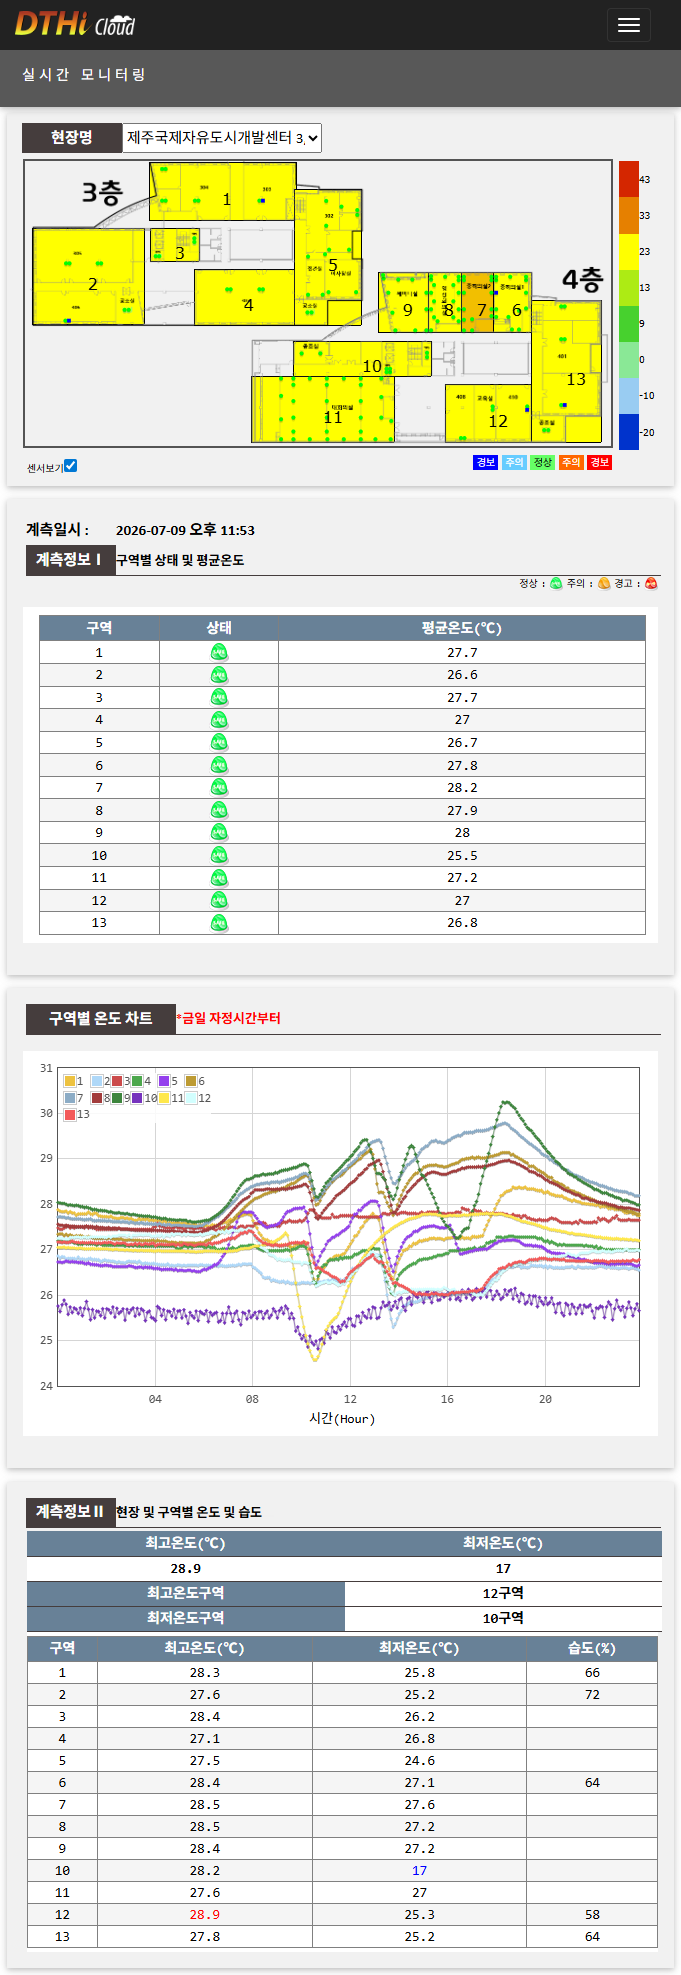The height and width of the screenshot is (1975, 681).
Task: Click zone 1 status icon in table
Action: (x=219, y=653)
